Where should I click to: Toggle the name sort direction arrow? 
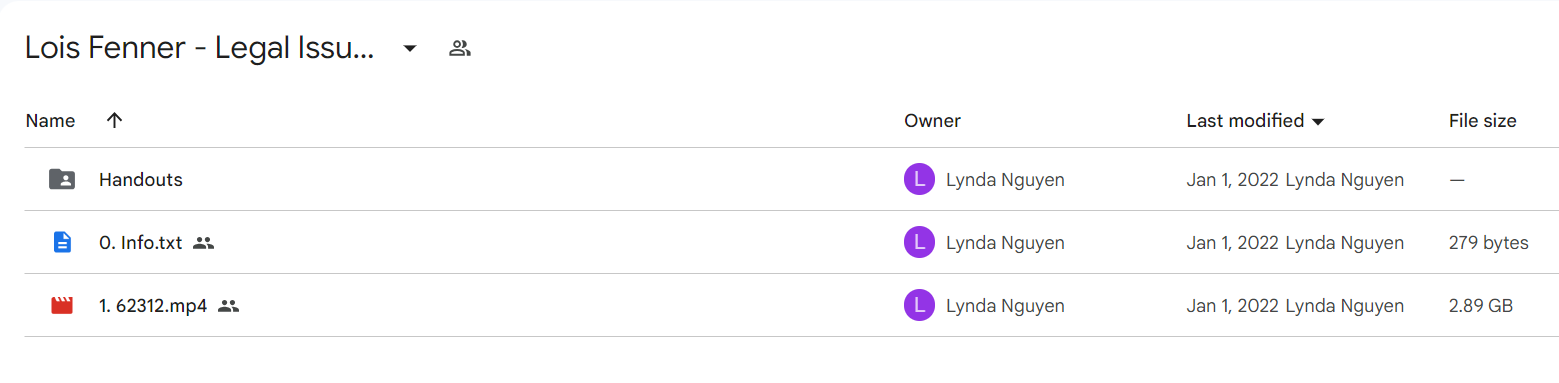pyautogui.click(x=114, y=121)
